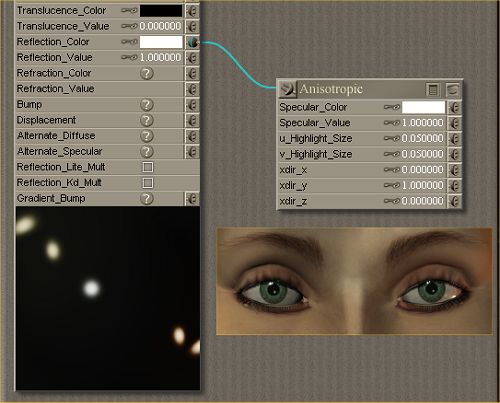500x403 pixels.
Task: Open the Alternate_Specular question mark chooser
Action: (x=147, y=151)
